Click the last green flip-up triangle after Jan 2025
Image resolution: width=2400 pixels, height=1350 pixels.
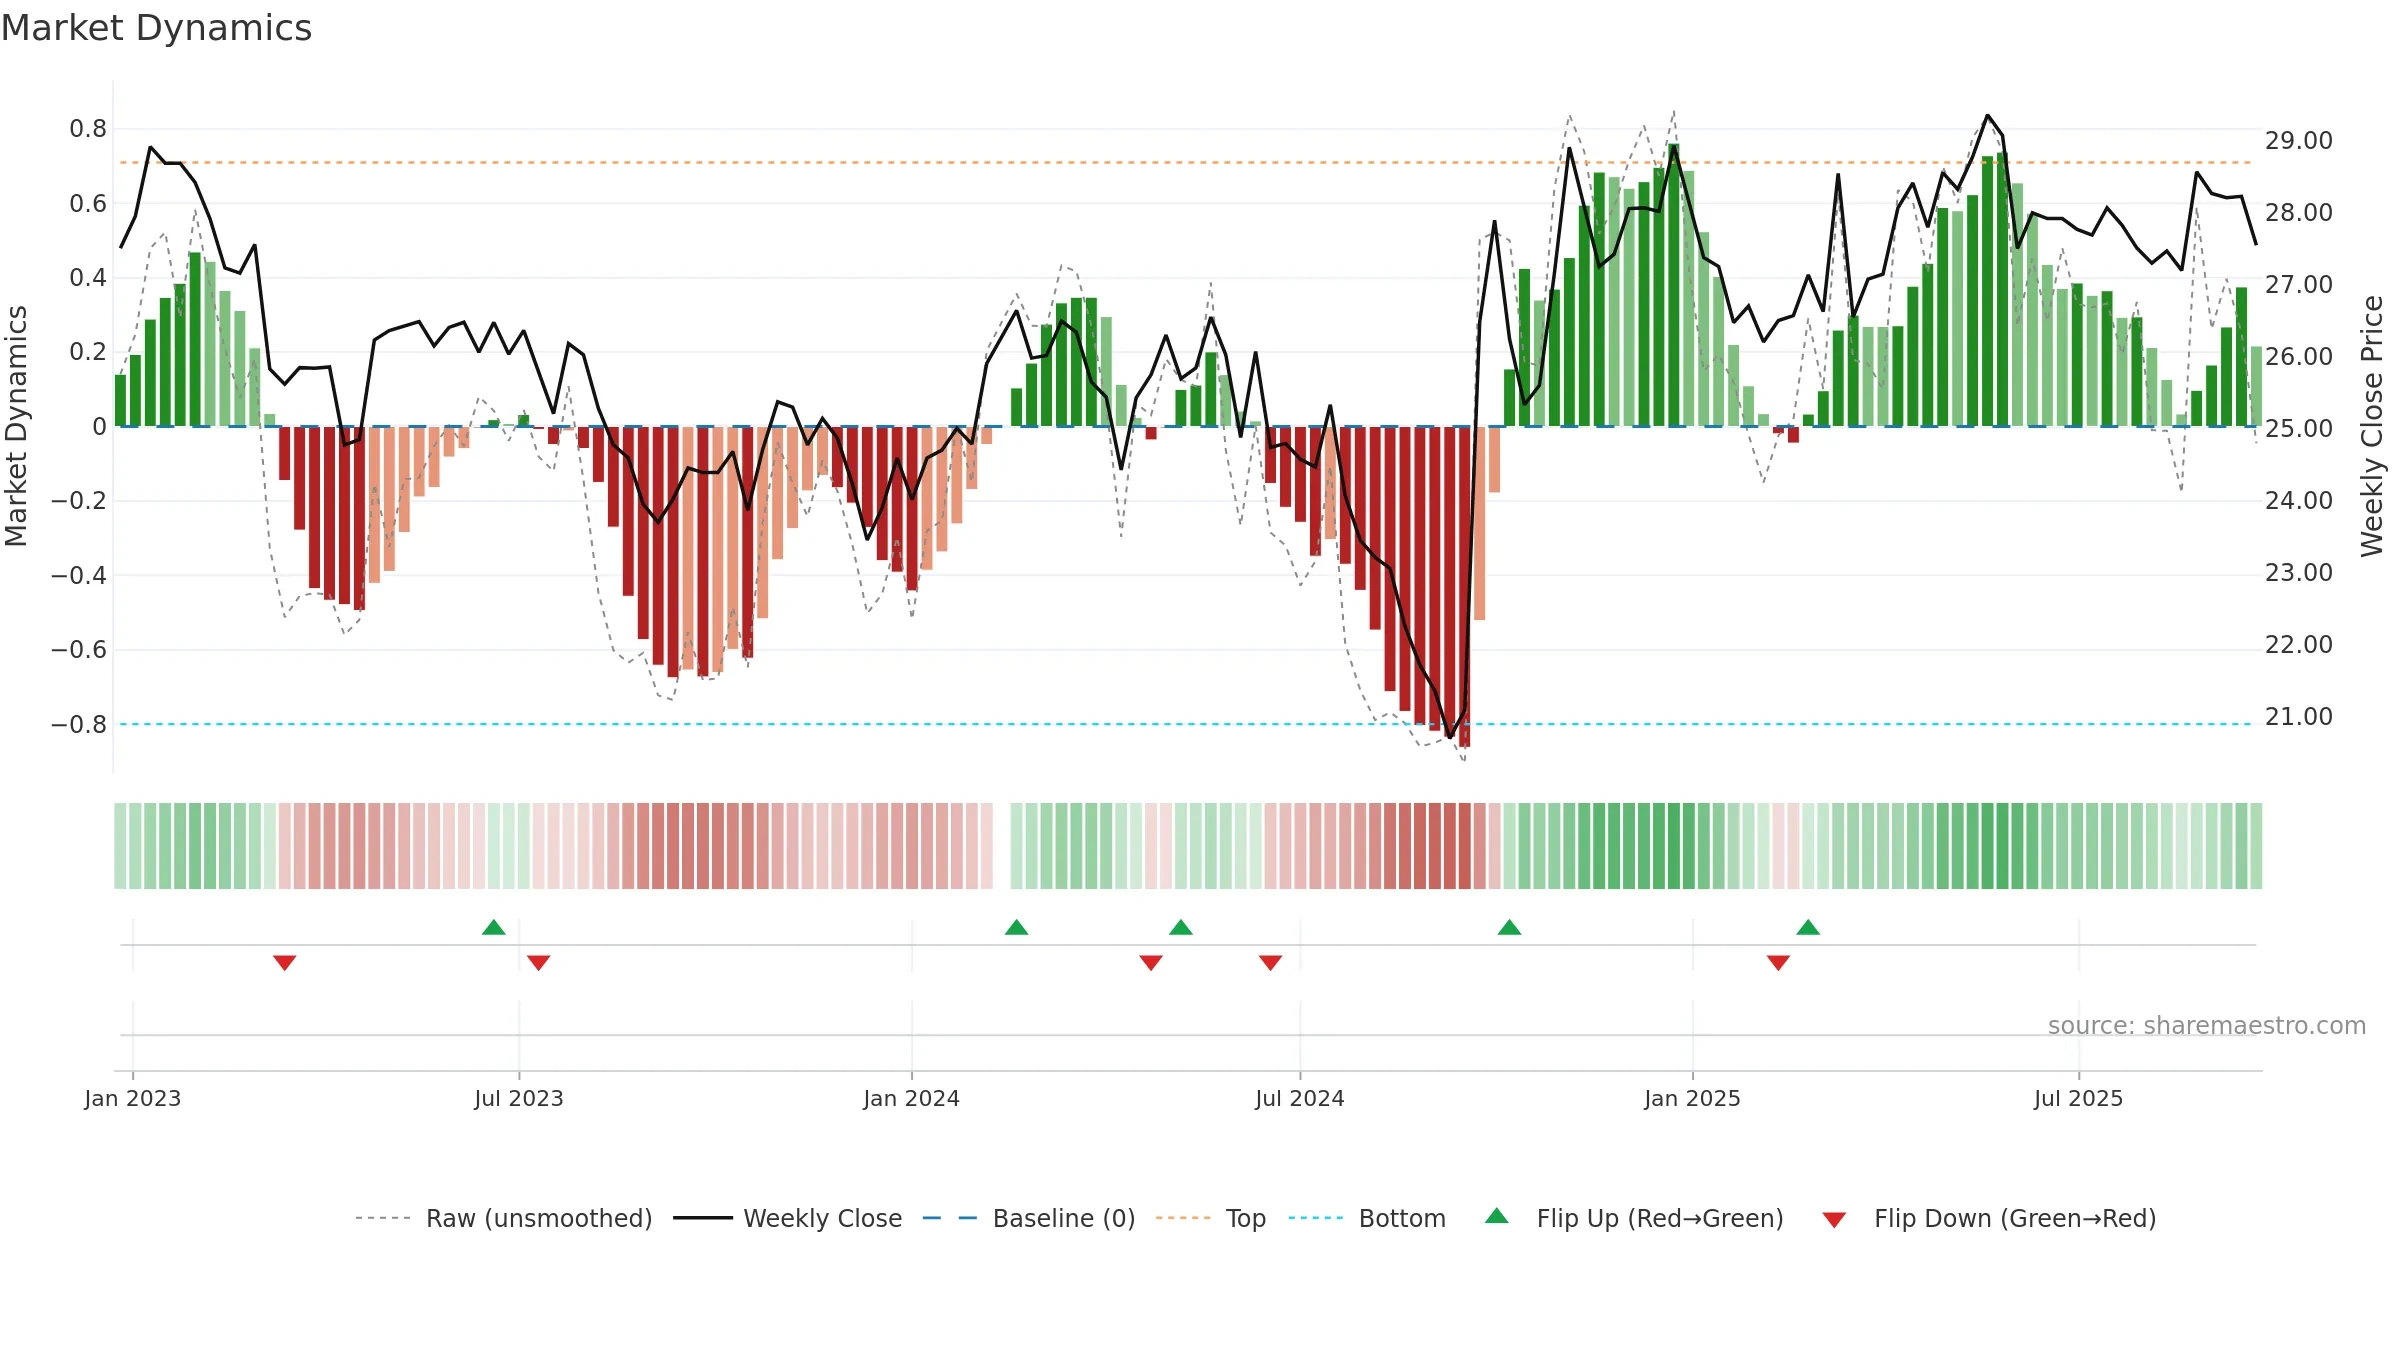(x=1808, y=927)
